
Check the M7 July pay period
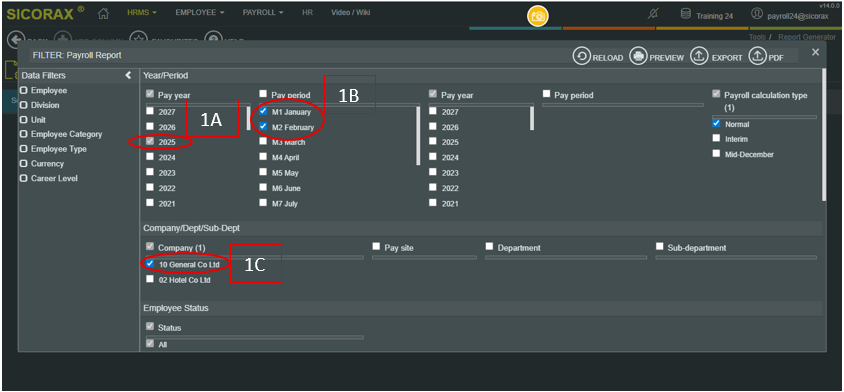263,203
